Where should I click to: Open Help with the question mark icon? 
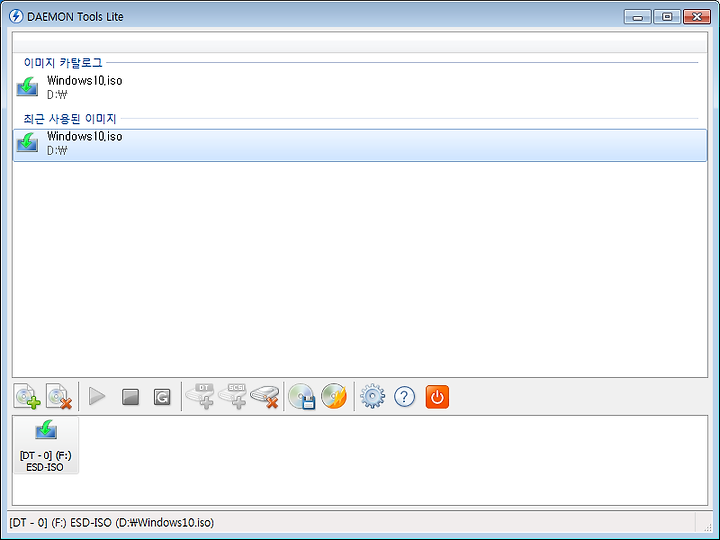tap(405, 396)
